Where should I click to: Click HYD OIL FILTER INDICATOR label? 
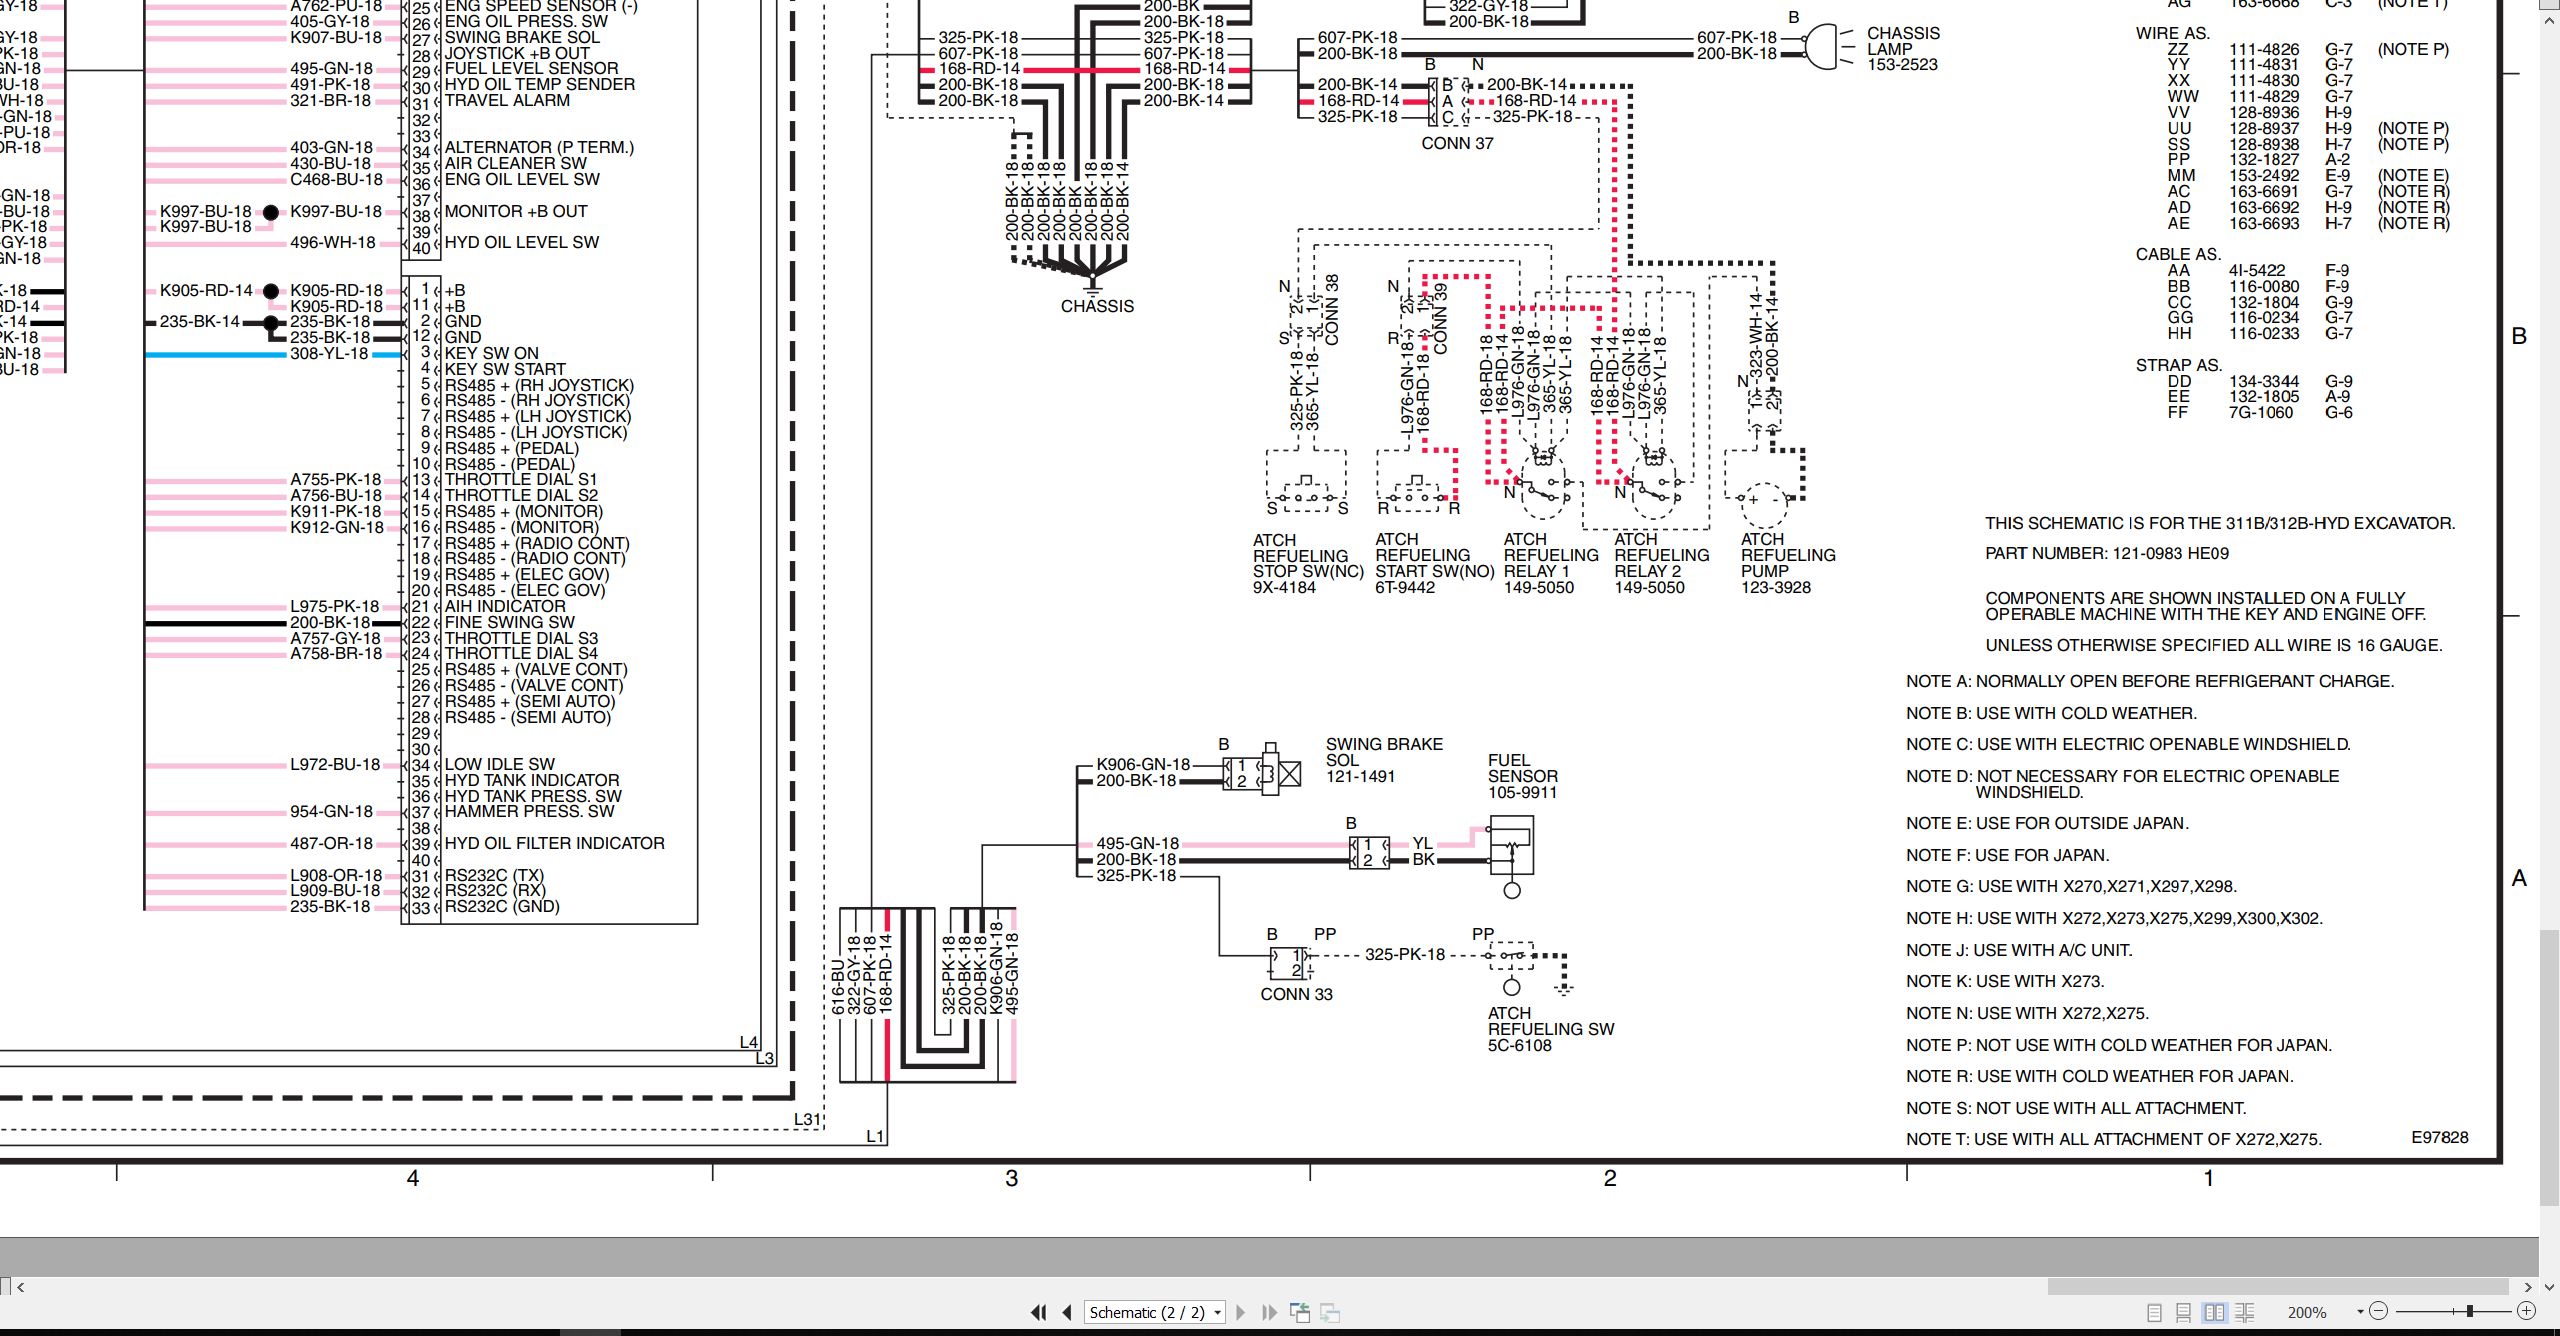554,843
